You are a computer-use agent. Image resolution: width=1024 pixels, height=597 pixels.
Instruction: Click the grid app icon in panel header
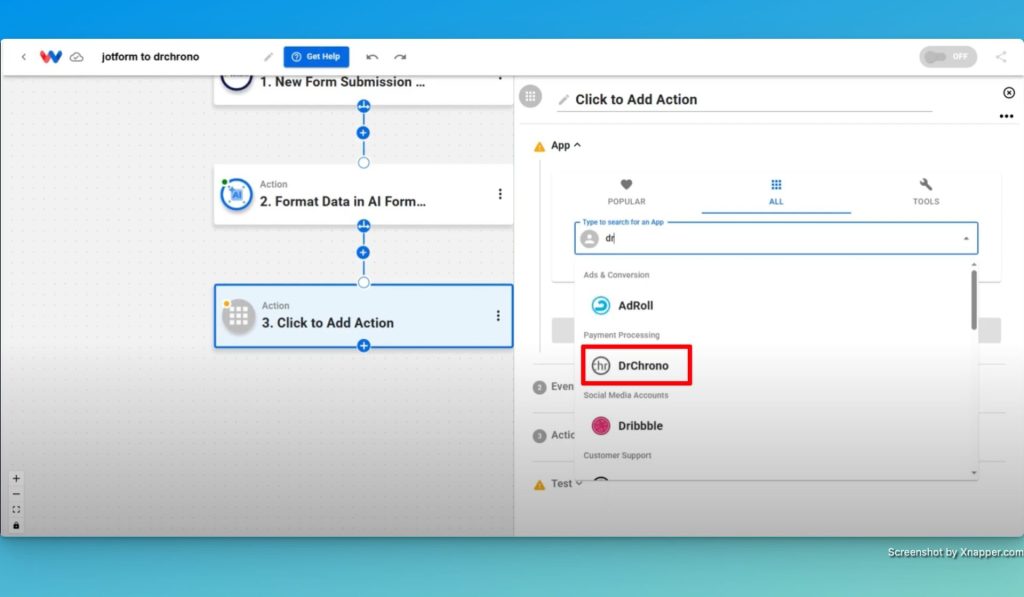(530, 97)
